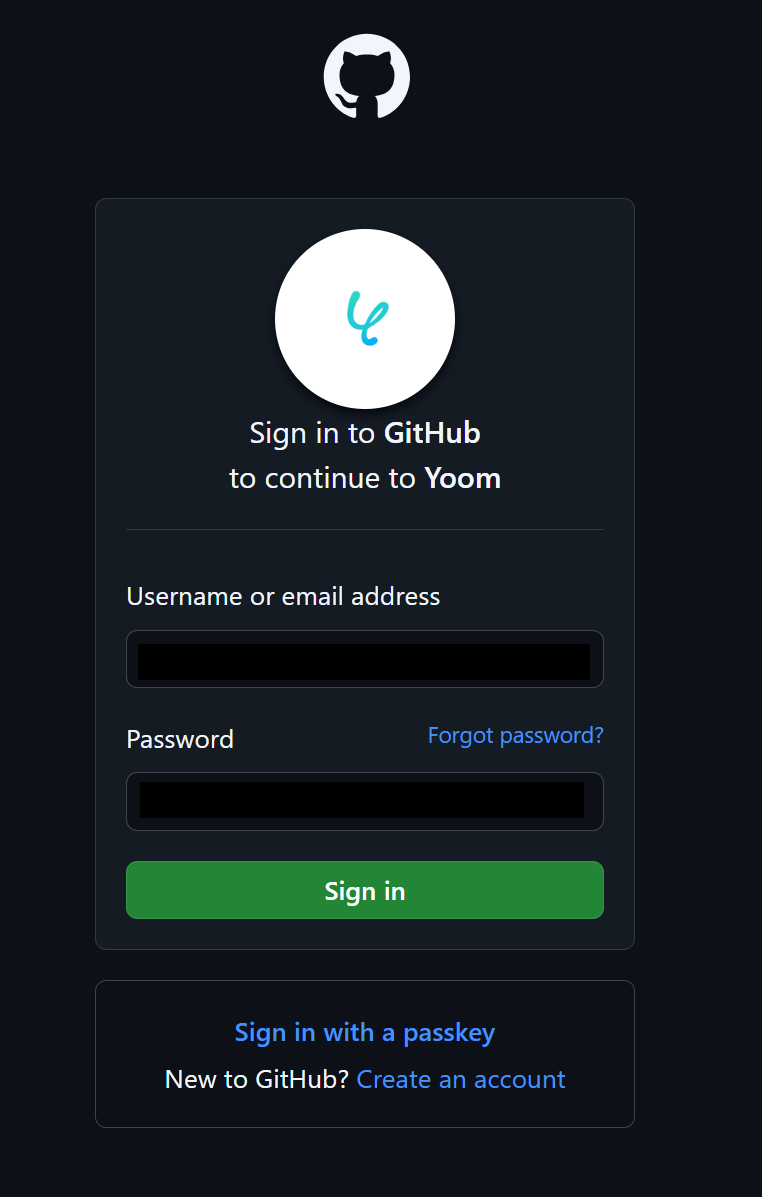Click the "Sign in to" heading text
This screenshot has width=762, height=1197.
312,434
